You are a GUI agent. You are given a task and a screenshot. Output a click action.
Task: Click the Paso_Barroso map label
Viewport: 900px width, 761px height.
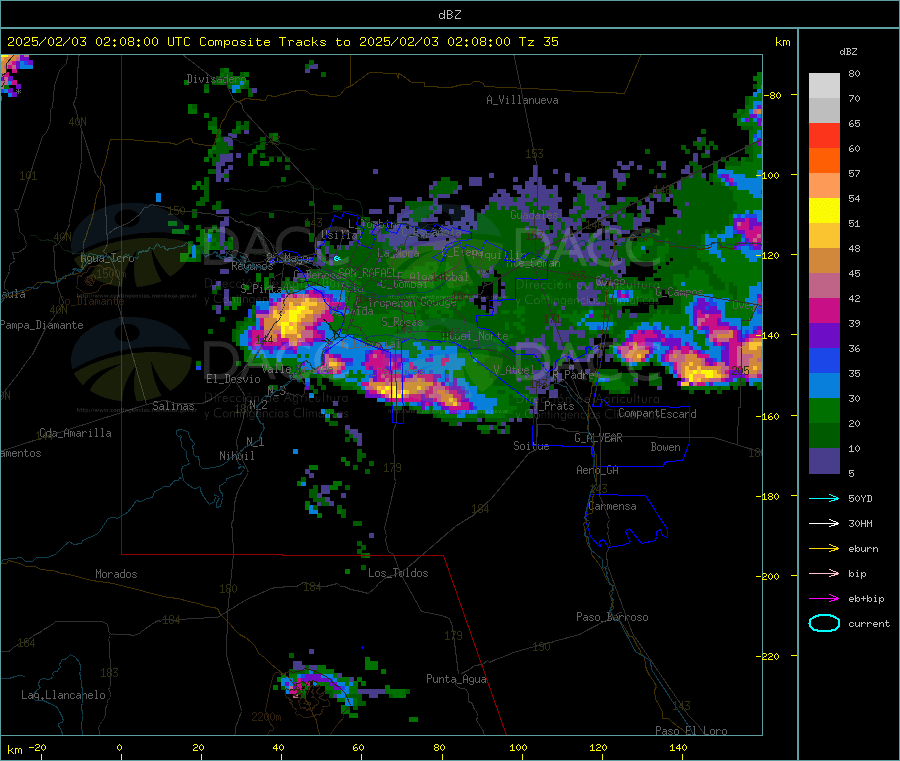click(612, 617)
